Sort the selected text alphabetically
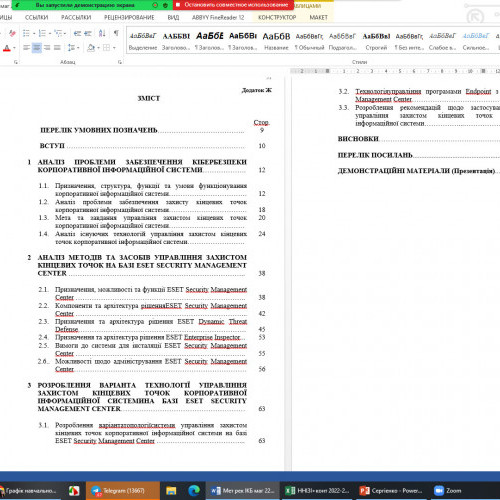 102,33
